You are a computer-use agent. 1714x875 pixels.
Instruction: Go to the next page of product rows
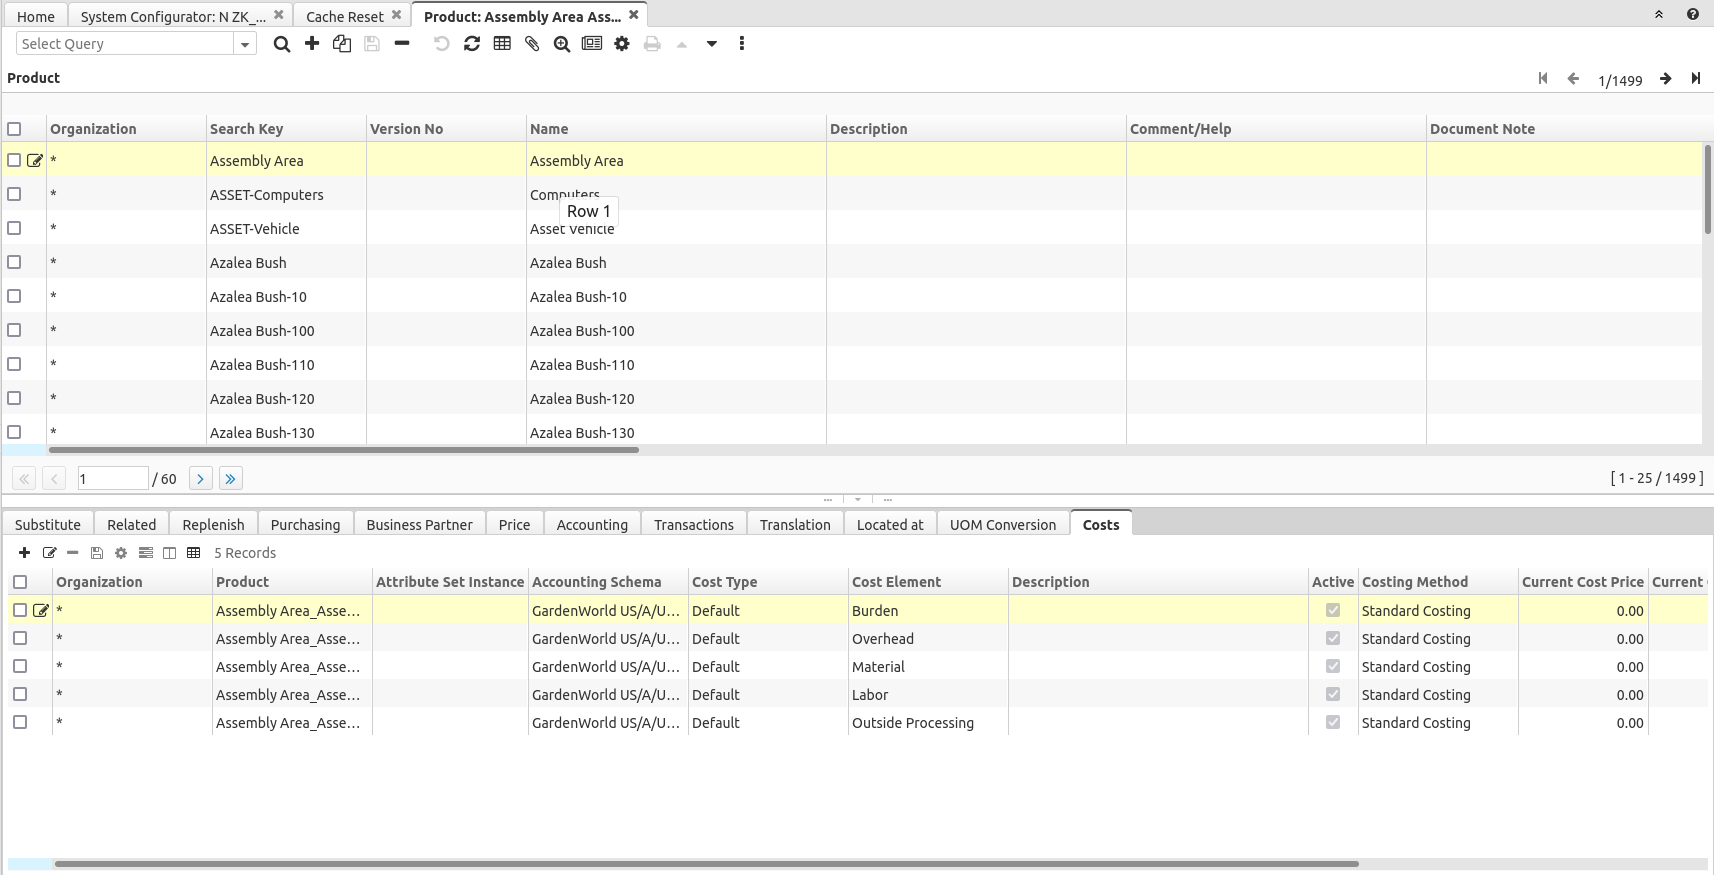tap(200, 479)
